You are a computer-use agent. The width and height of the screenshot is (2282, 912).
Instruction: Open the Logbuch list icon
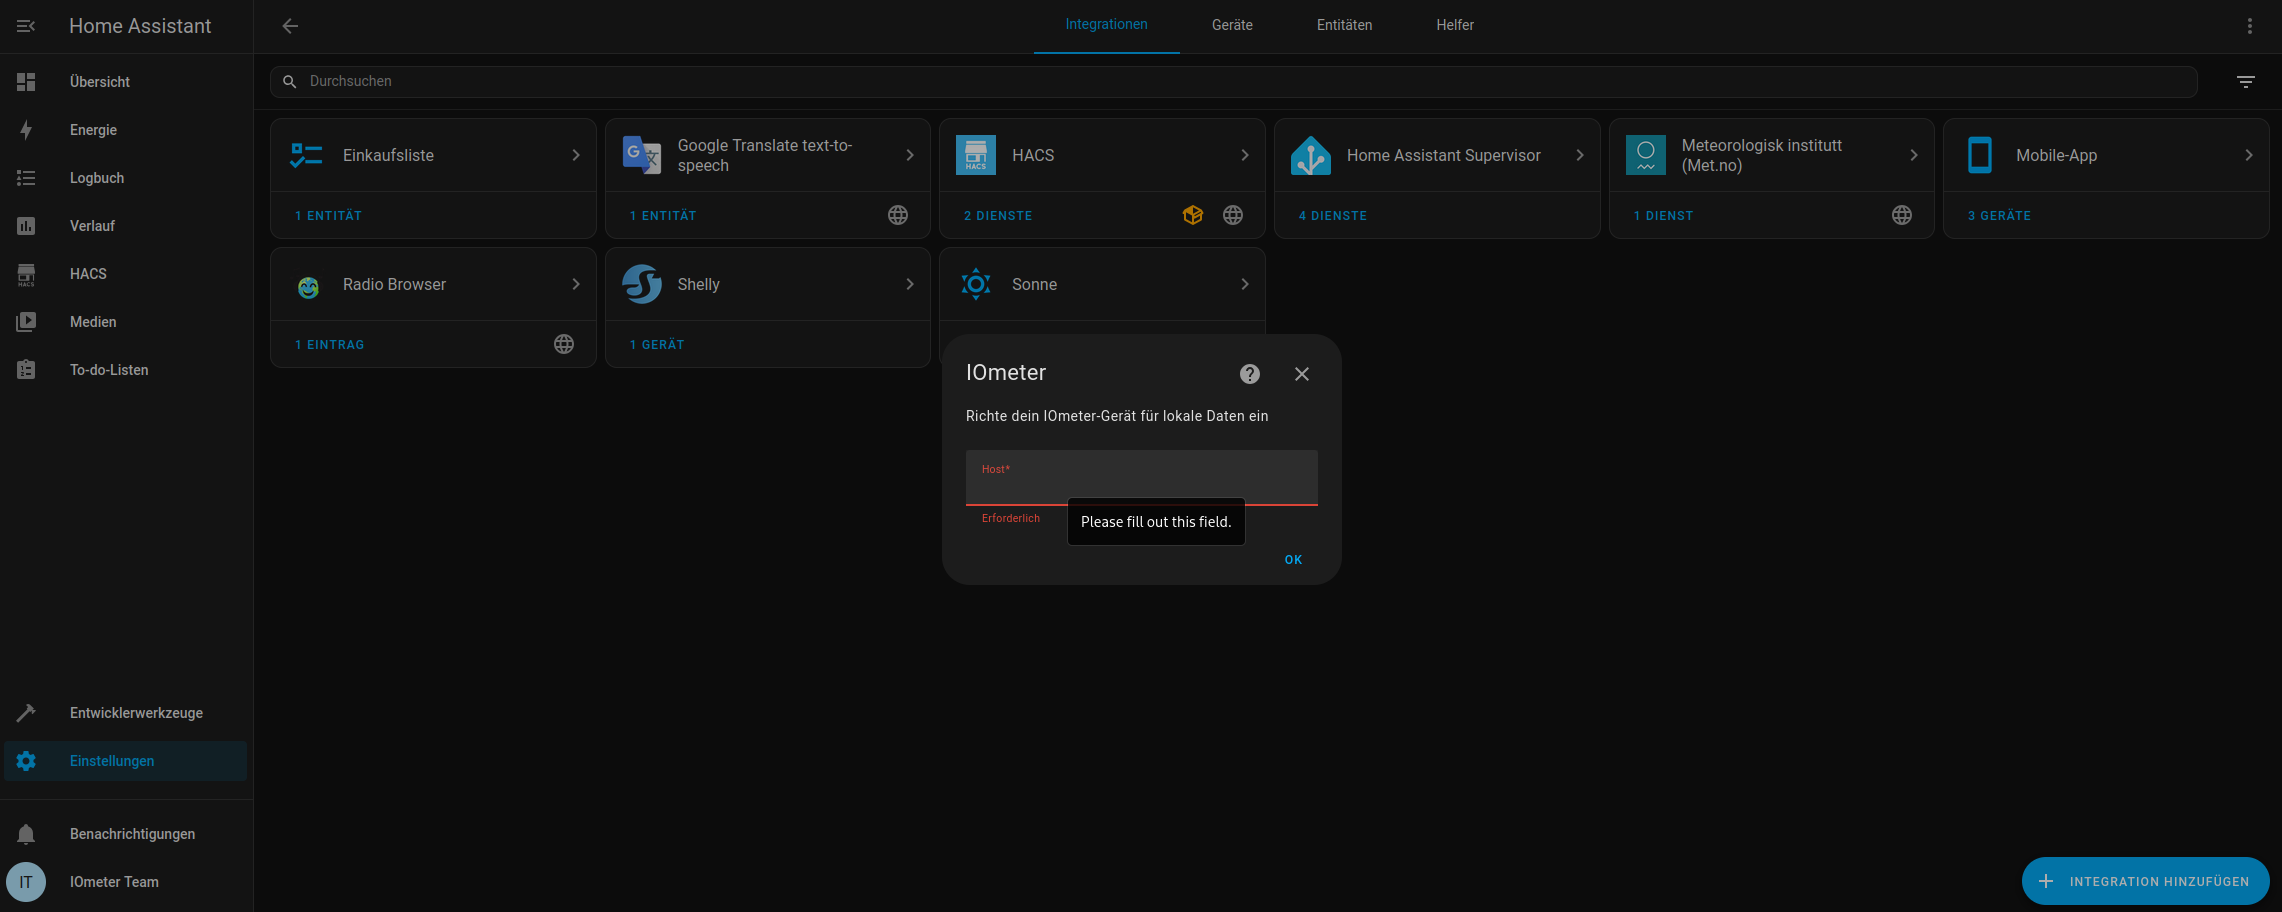(26, 178)
